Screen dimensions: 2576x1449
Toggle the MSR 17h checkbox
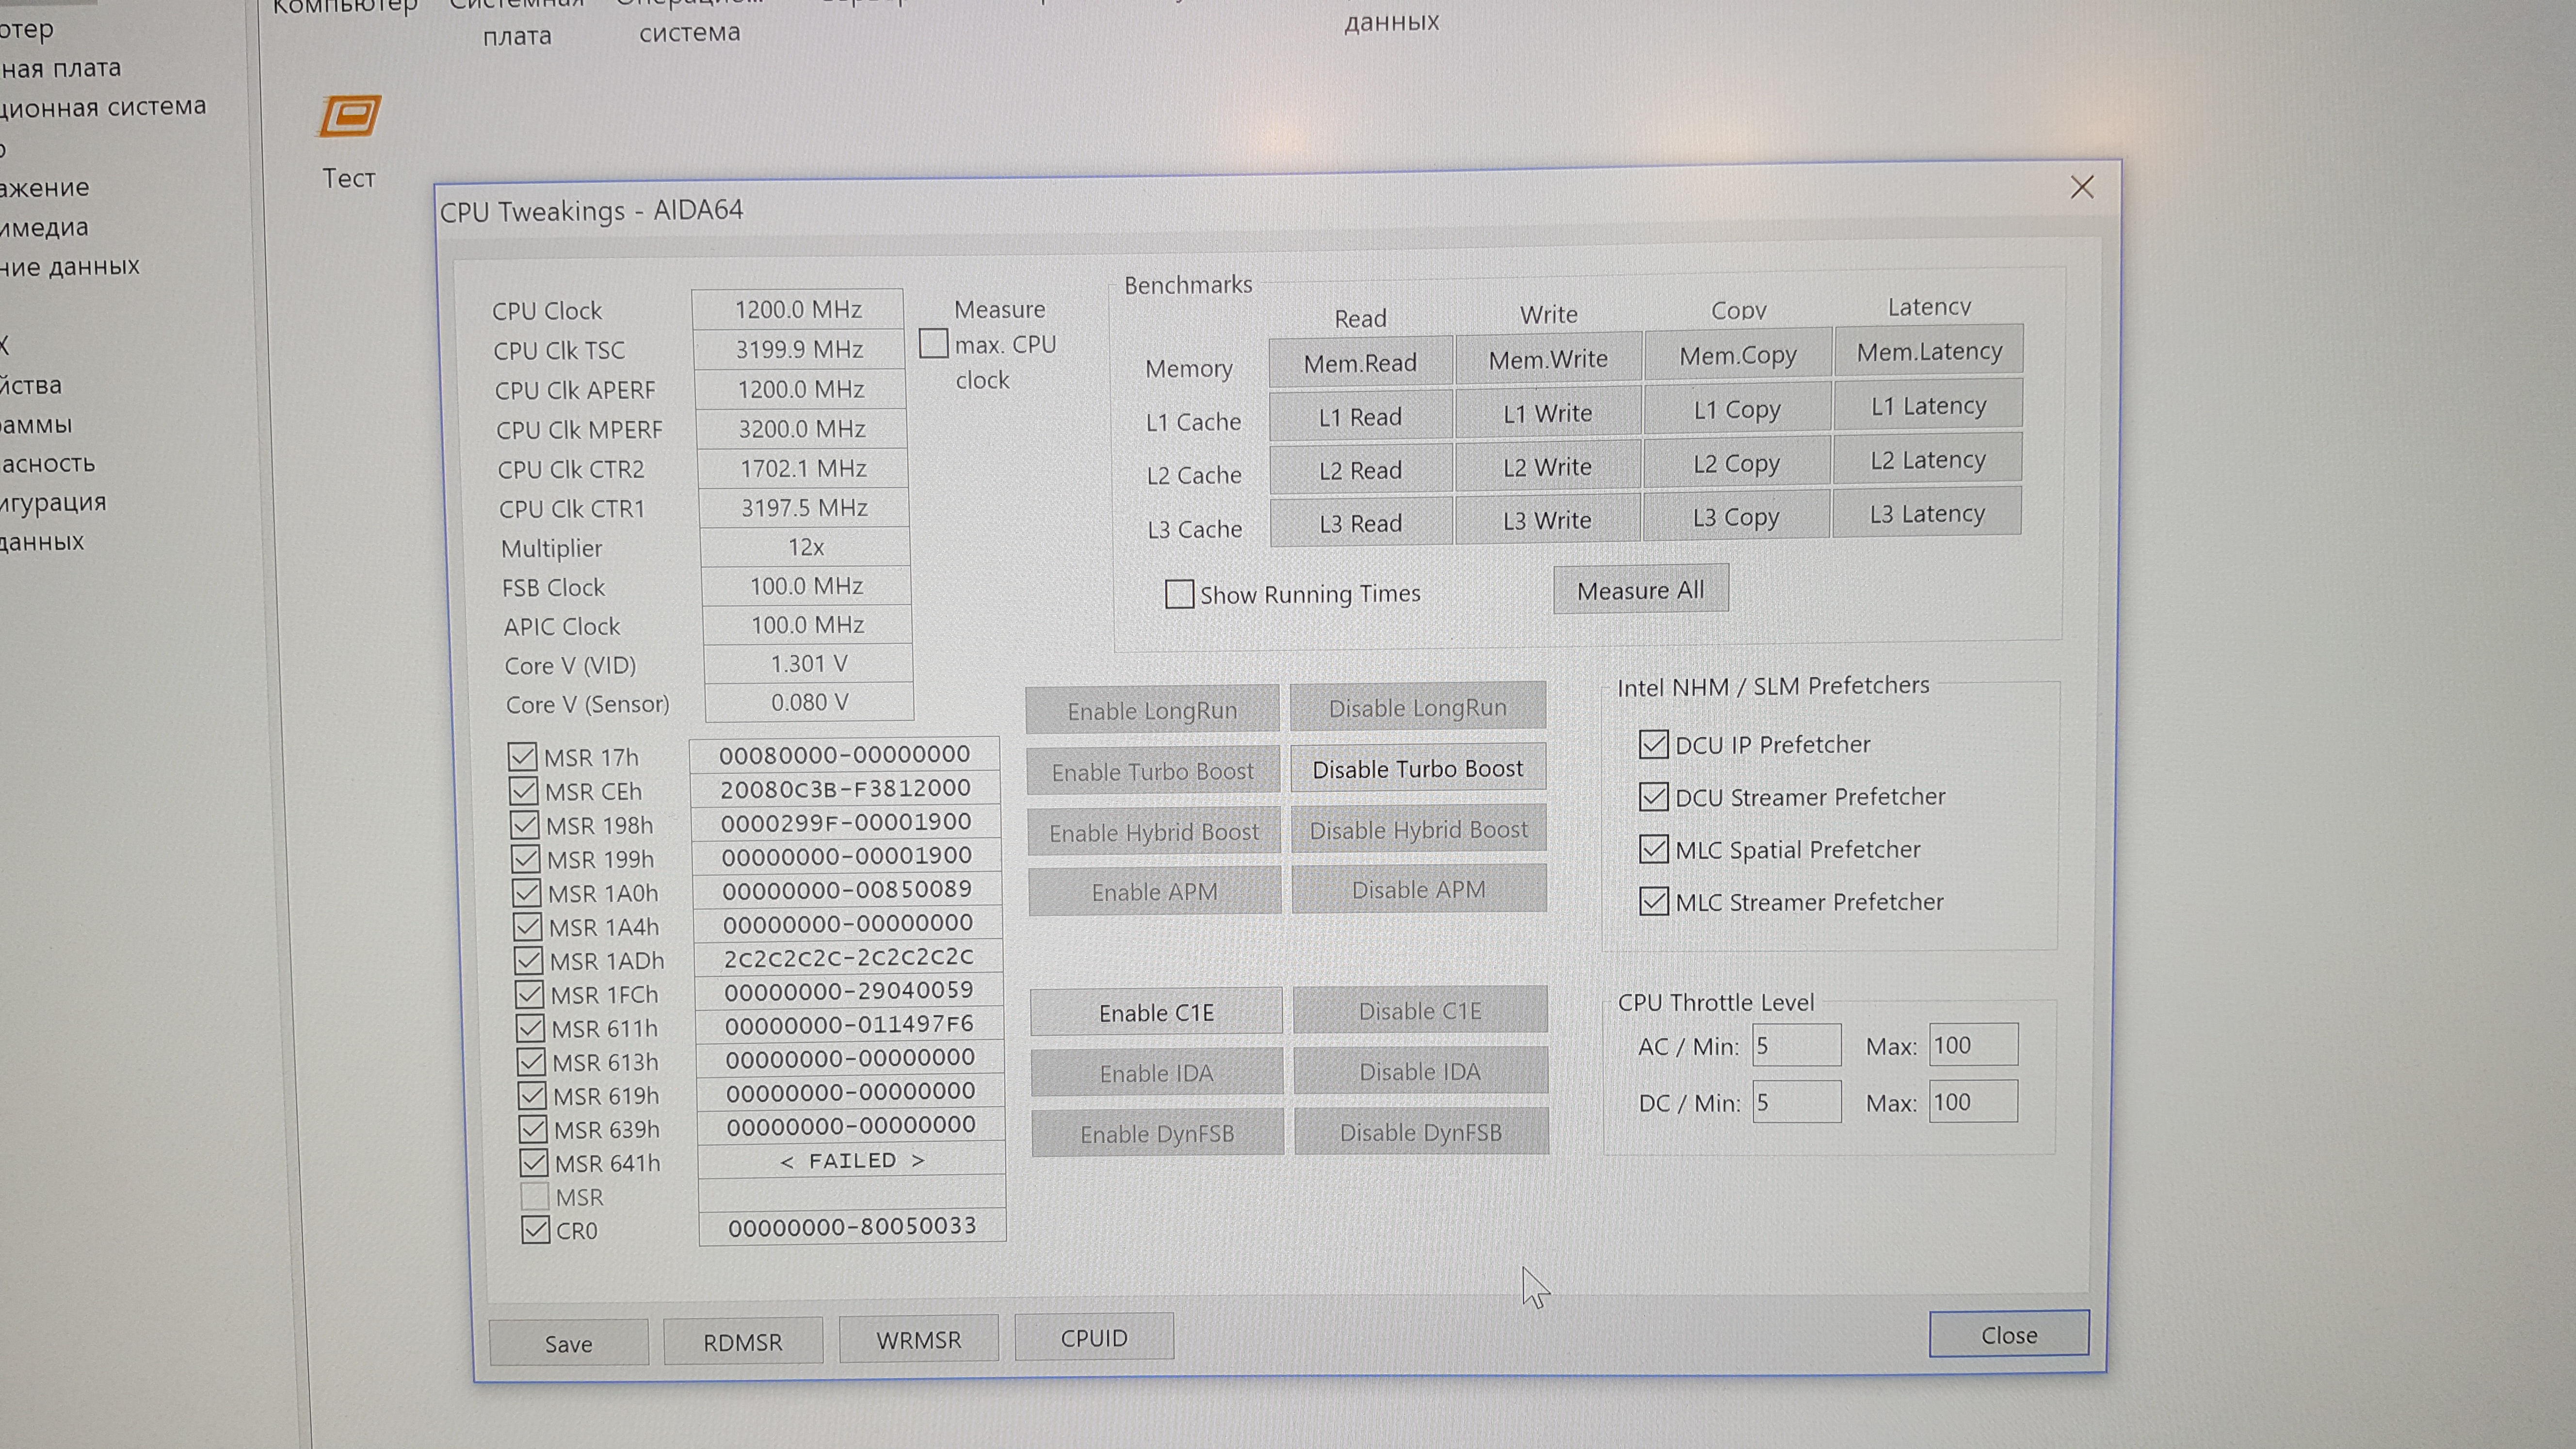click(522, 757)
